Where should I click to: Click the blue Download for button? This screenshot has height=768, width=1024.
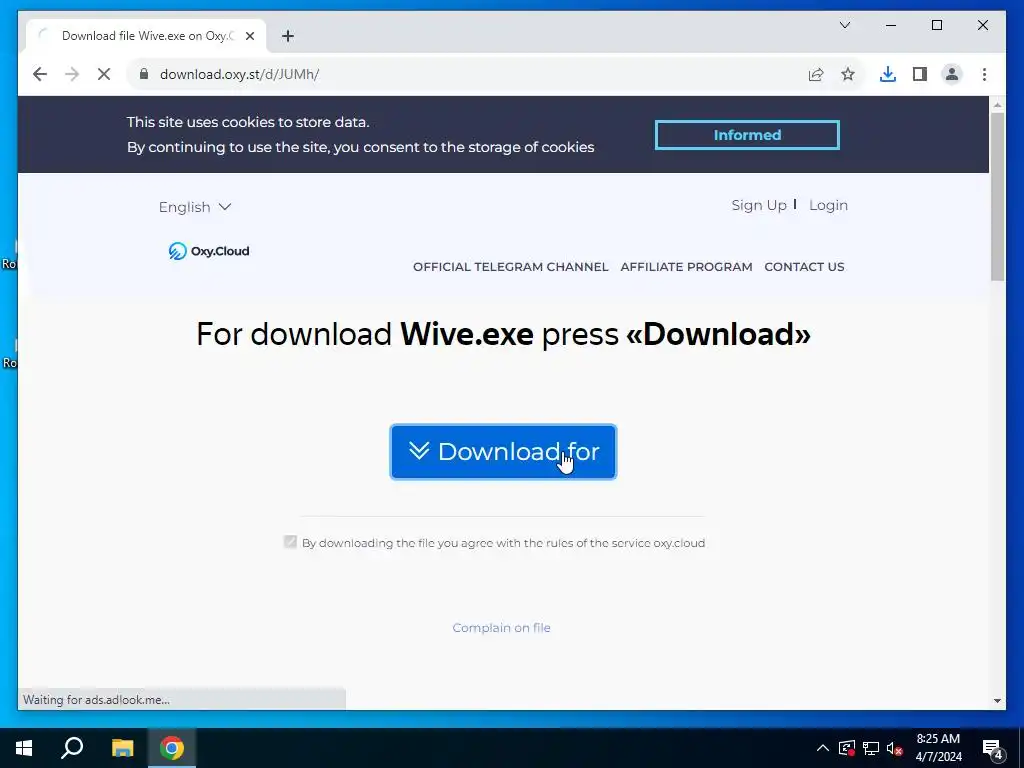(x=503, y=452)
